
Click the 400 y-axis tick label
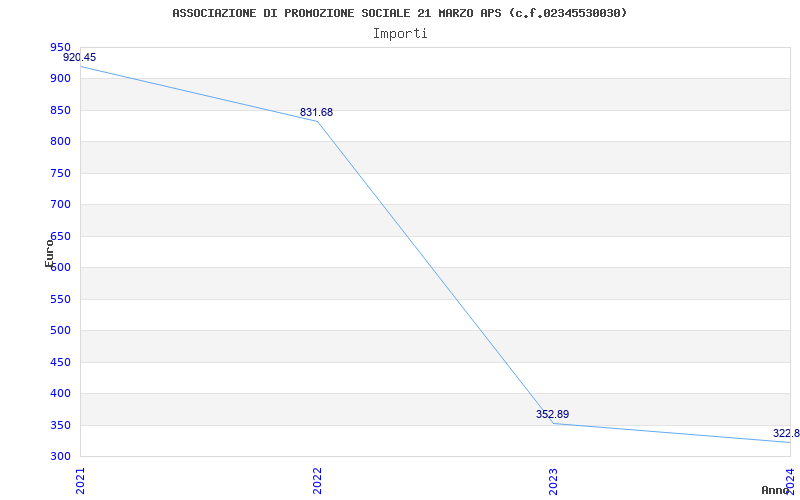60,394
